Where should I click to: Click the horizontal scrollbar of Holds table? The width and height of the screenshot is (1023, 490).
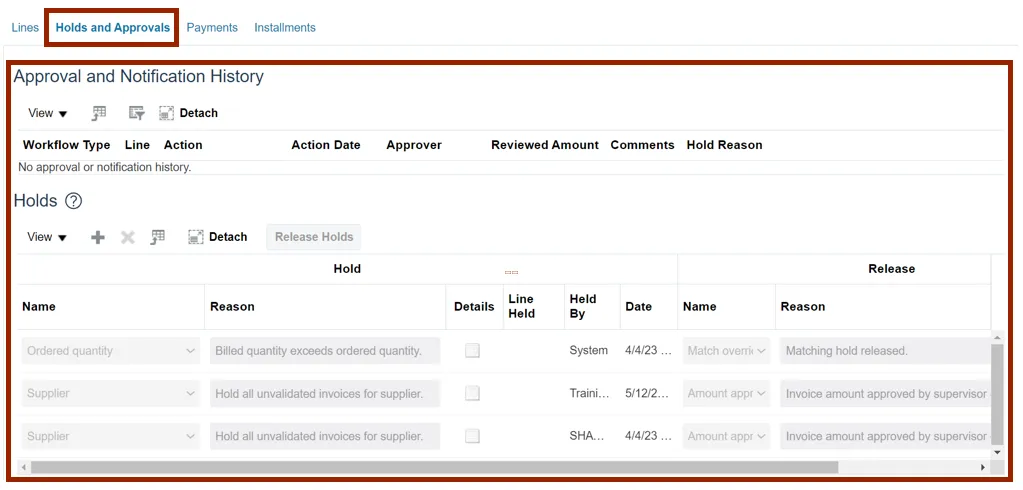[430, 467]
